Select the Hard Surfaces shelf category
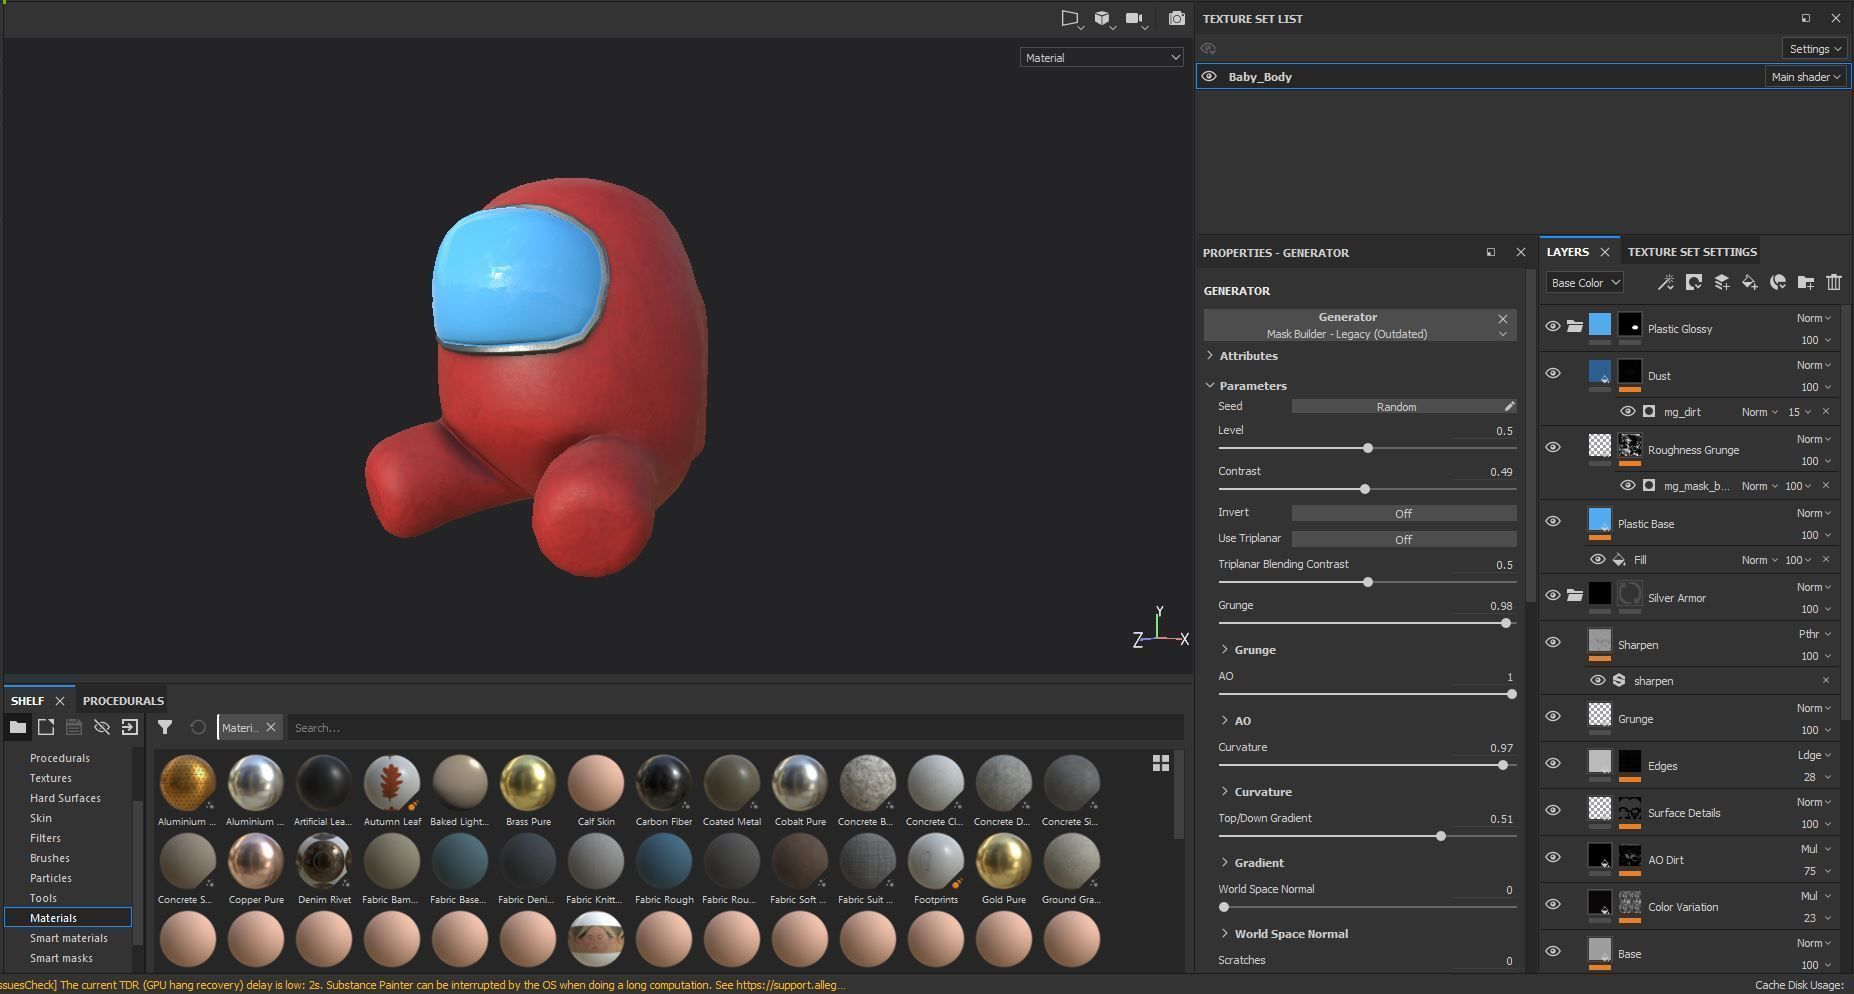This screenshot has height=994, width=1854. point(65,798)
